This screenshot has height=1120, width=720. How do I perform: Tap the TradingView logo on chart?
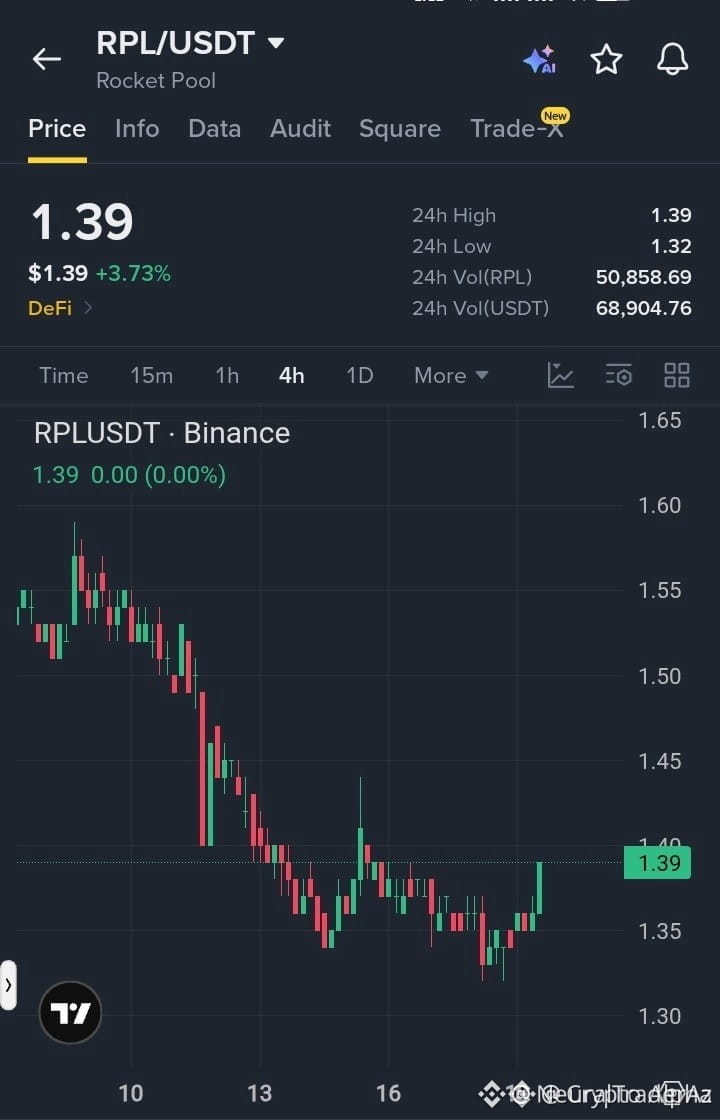tap(71, 1013)
